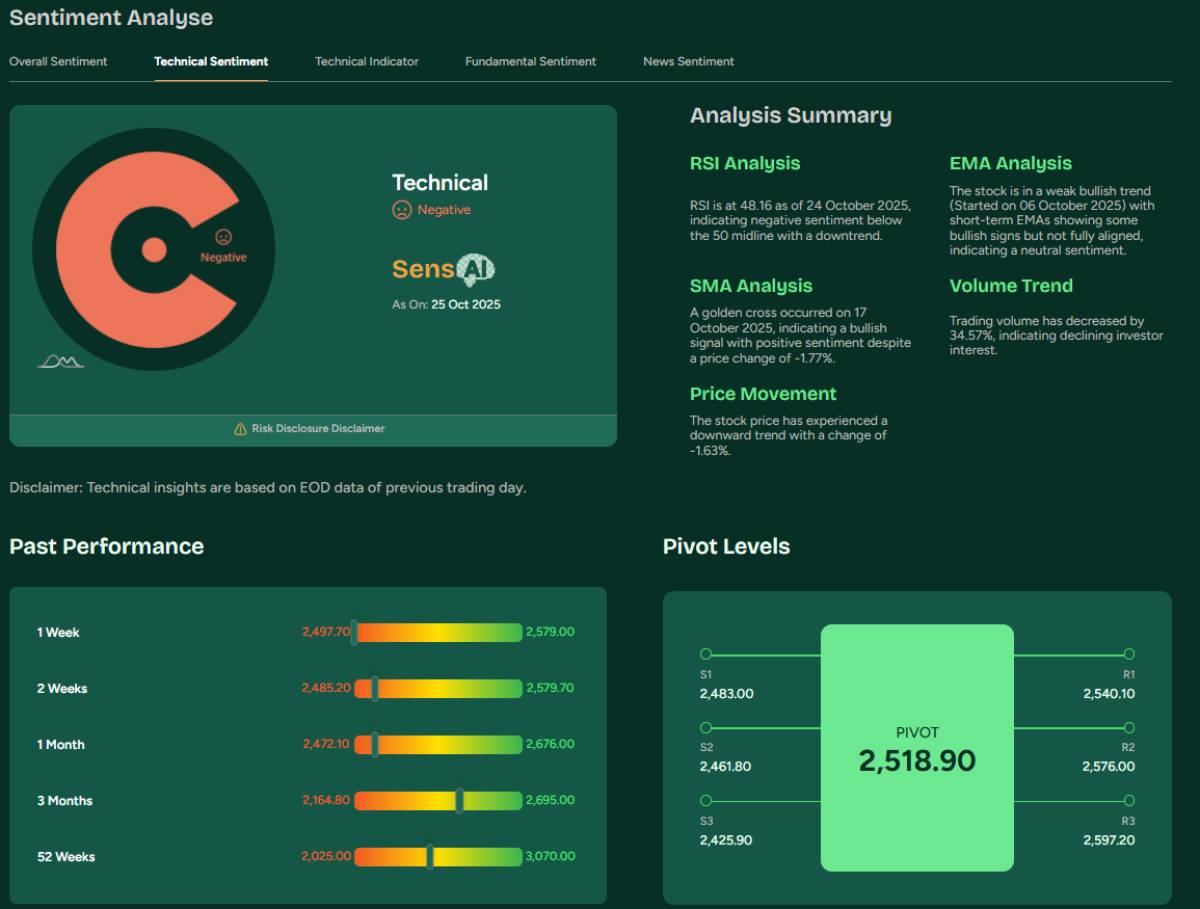1200x909 pixels.
Task: Click the RSI Analysis heading
Action: point(744,163)
